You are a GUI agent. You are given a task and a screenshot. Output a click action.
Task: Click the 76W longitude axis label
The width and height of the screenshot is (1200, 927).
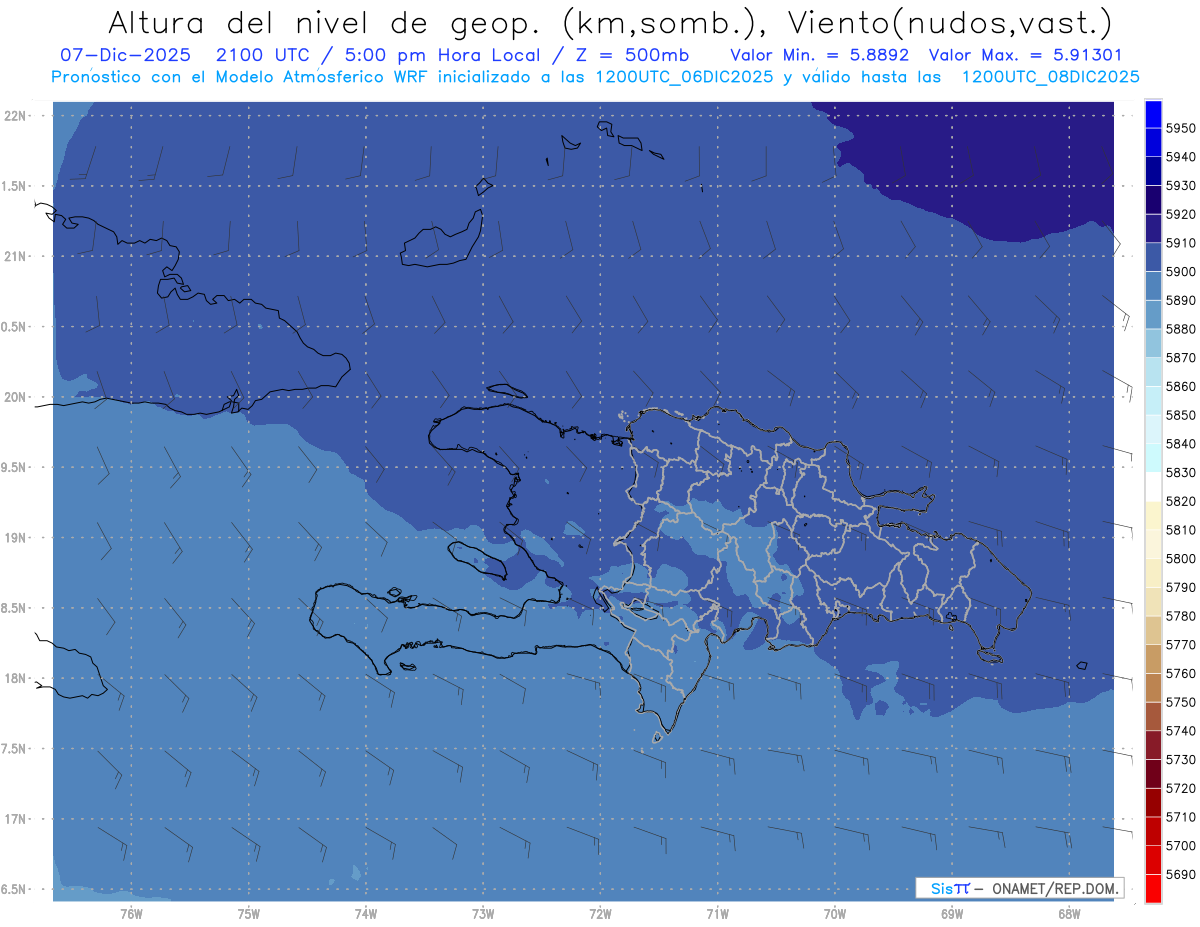point(131,914)
